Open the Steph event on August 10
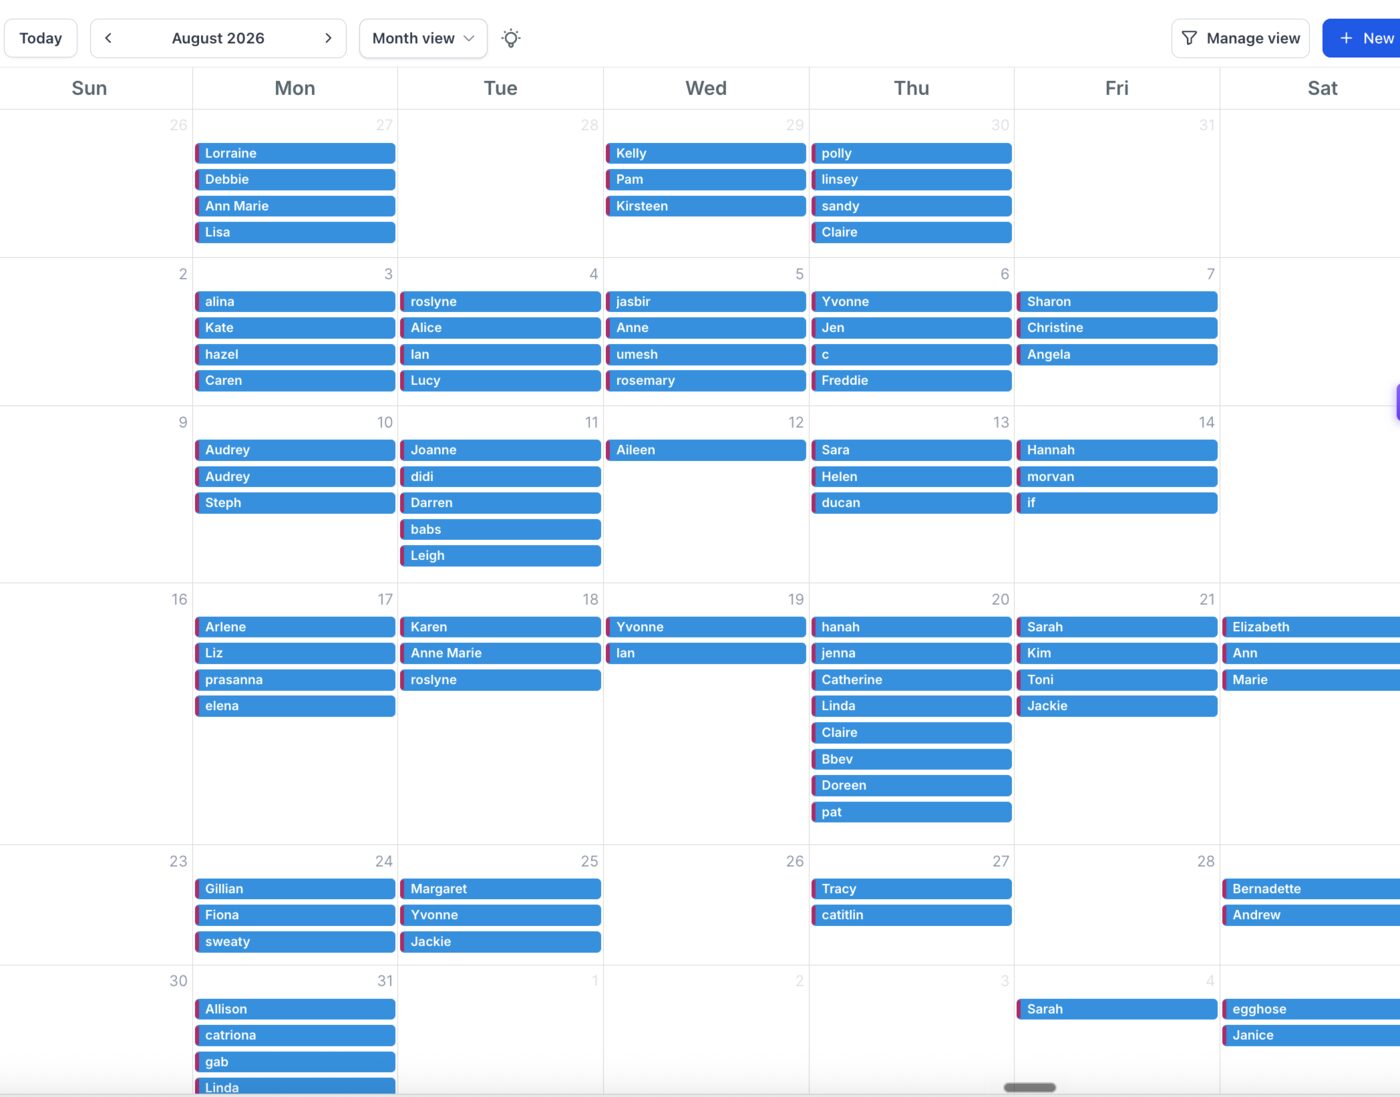This screenshot has width=1400, height=1097. click(x=295, y=503)
